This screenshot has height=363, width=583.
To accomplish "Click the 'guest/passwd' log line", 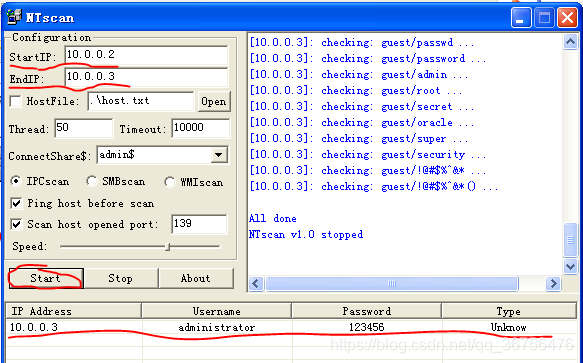I will coord(362,42).
